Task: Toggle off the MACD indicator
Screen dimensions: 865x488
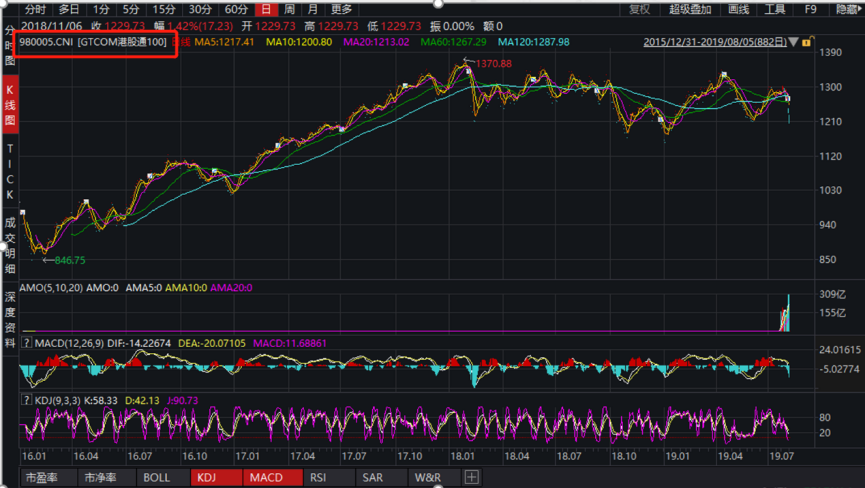Action: click(x=273, y=478)
